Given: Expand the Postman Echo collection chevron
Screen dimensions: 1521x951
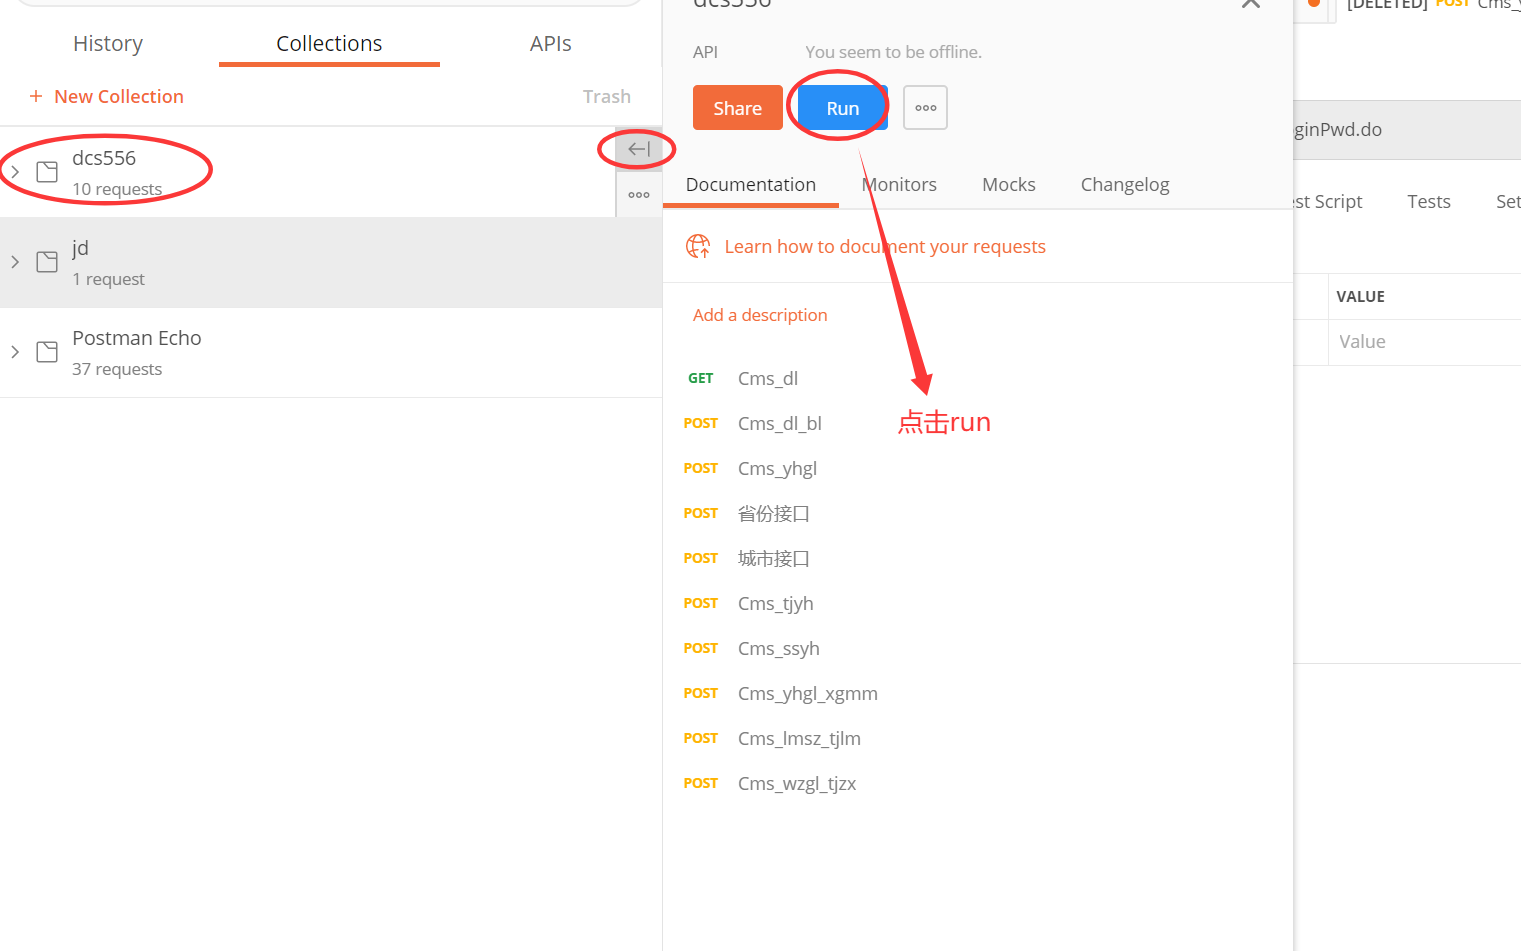Looking at the screenshot, I should click(x=15, y=352).
